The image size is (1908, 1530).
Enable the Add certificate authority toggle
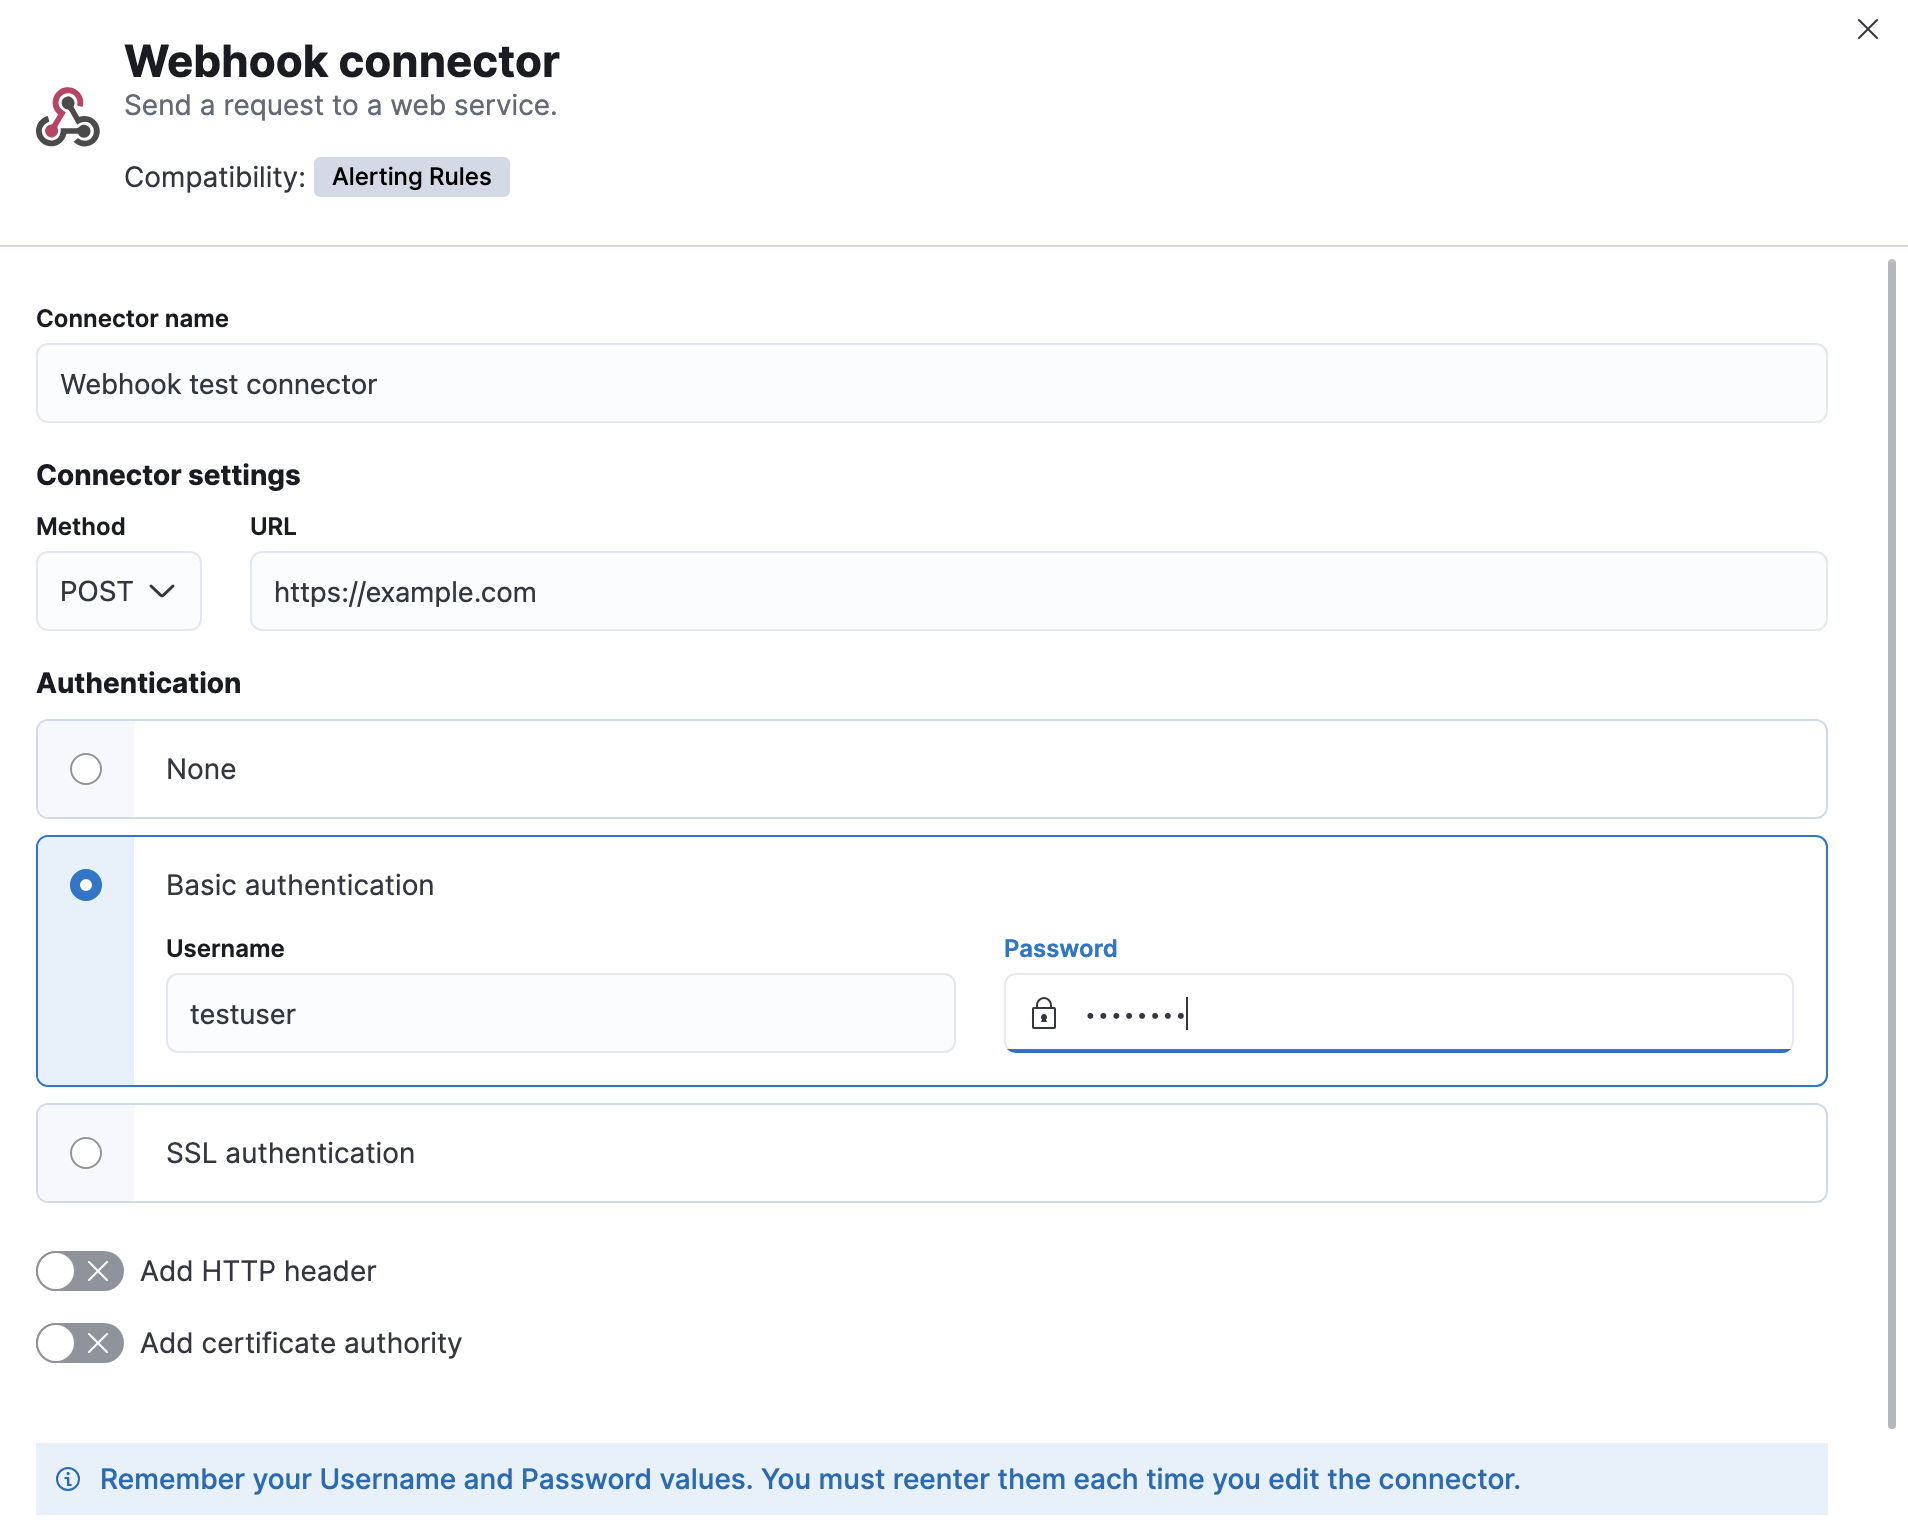pos(79,1343)
